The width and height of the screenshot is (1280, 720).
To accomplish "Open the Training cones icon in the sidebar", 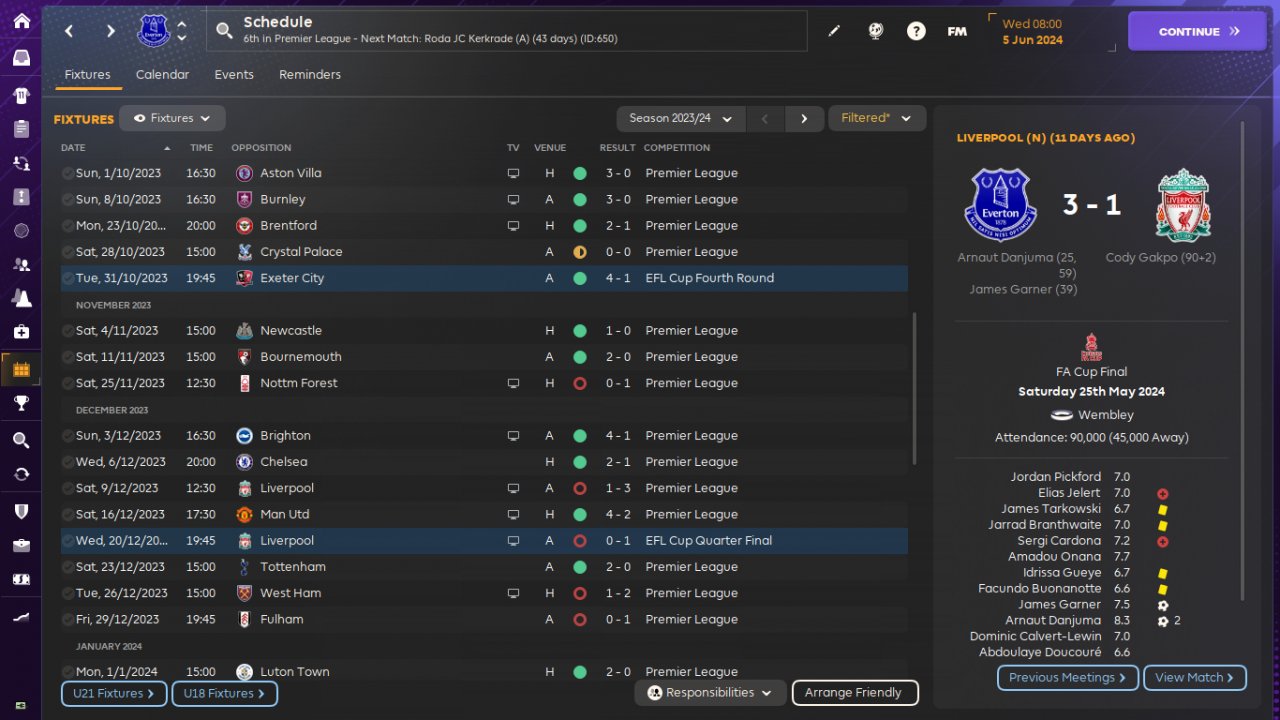I will [21, 298].
